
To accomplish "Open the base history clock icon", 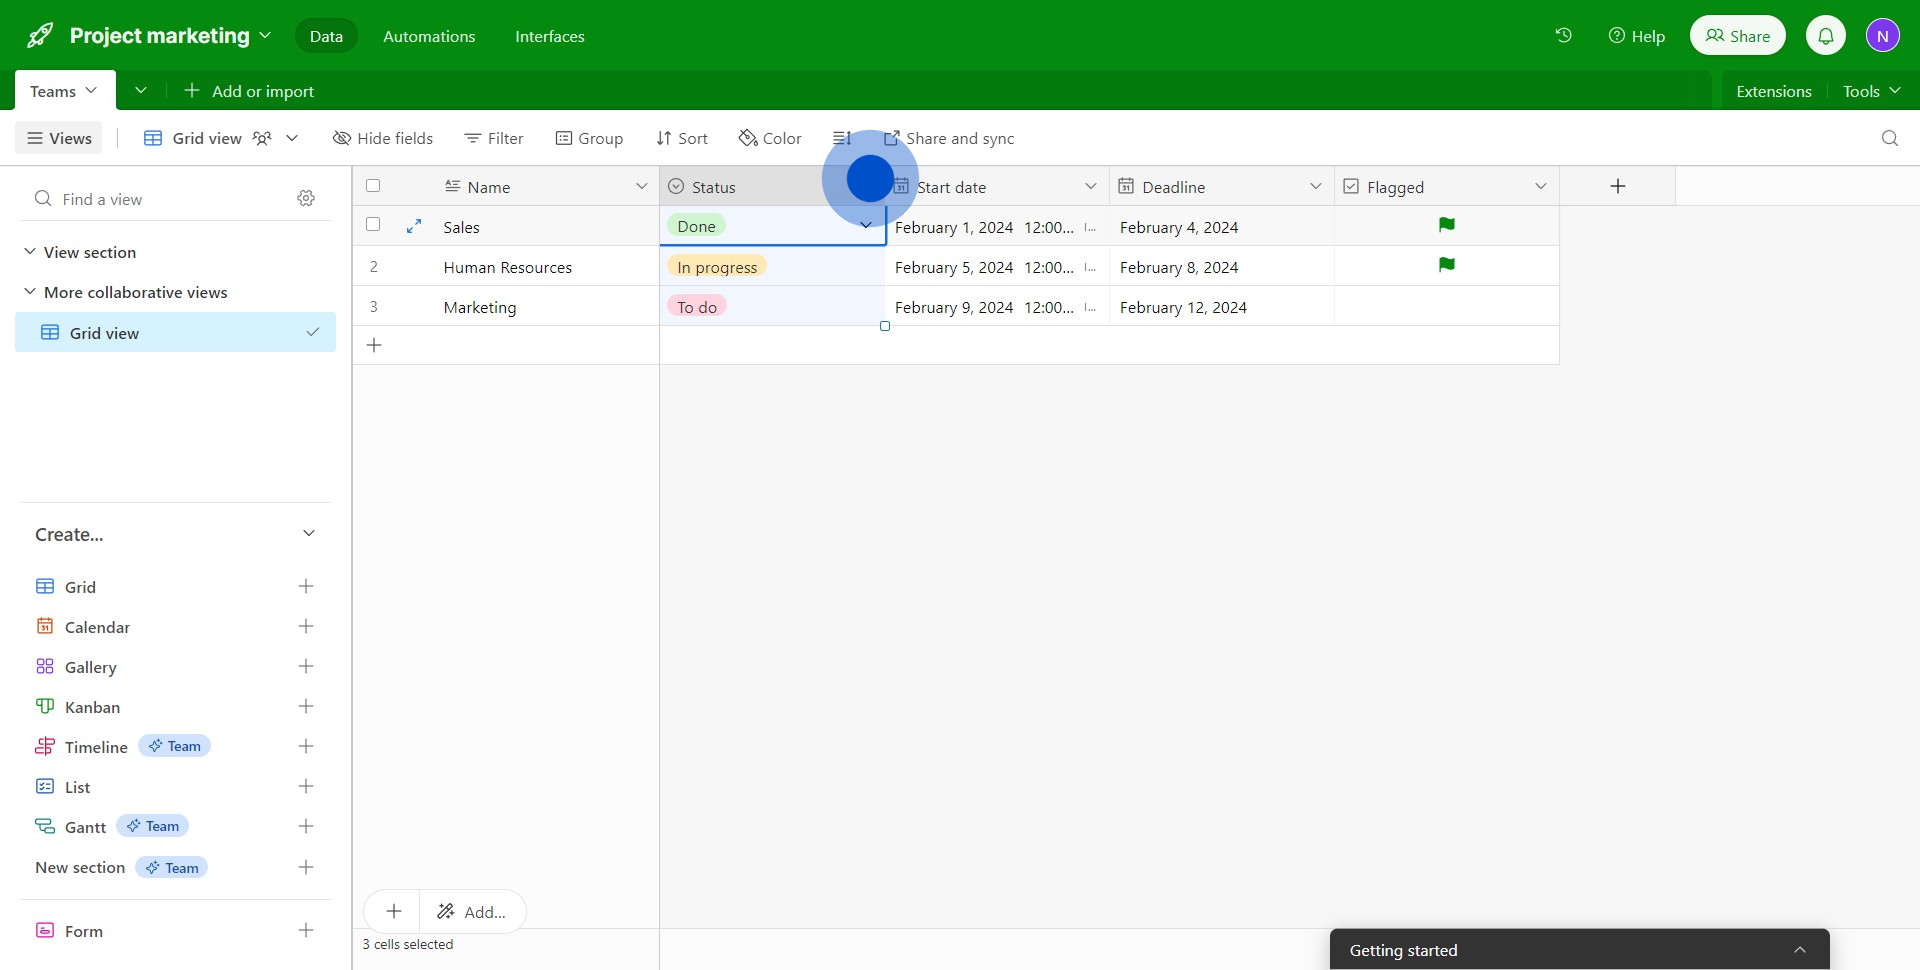I will point(1563,36).
